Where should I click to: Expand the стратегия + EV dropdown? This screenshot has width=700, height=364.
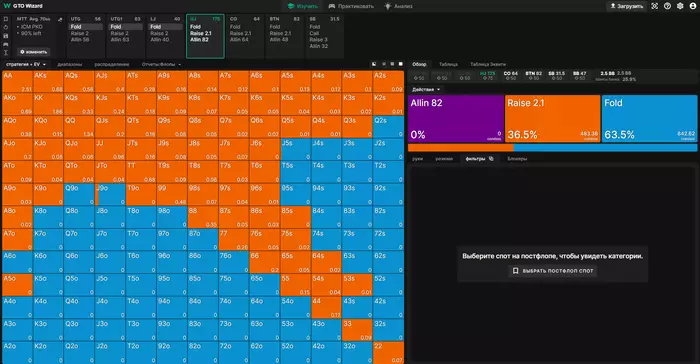[x=26, y=64]
